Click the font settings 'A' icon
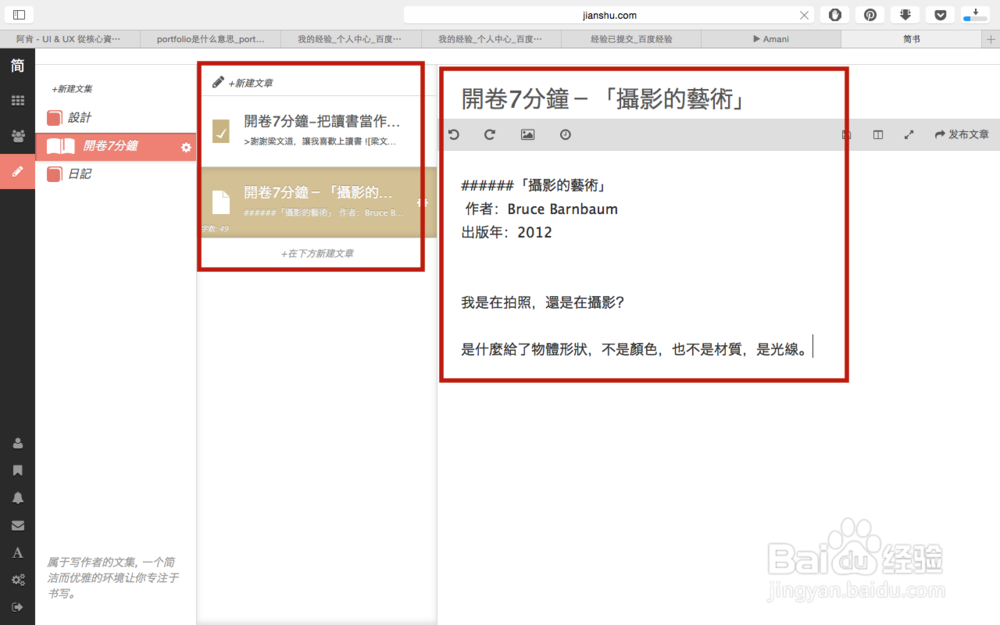1000x625 pixels. click(x=17, y=551)
